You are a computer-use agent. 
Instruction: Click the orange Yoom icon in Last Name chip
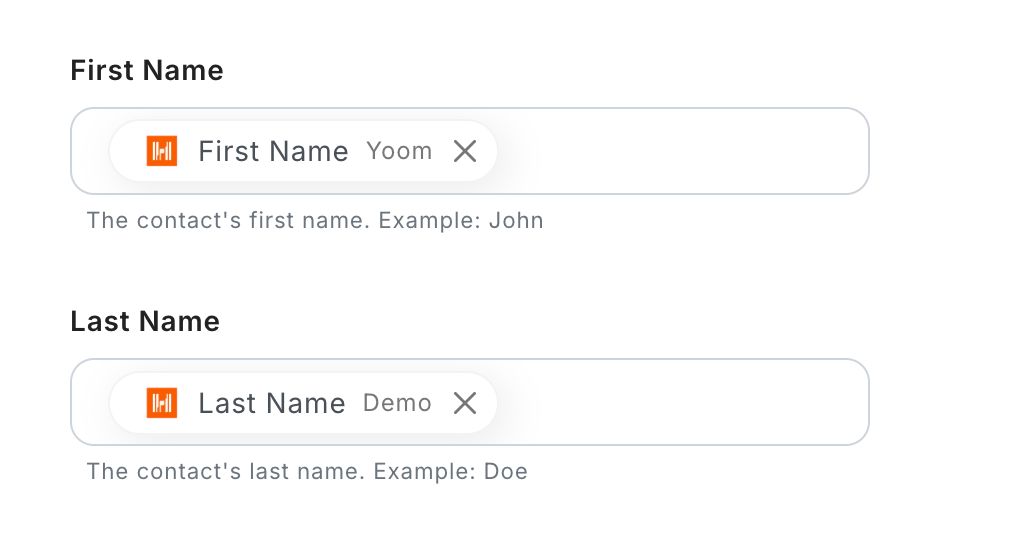pos(162,403)
